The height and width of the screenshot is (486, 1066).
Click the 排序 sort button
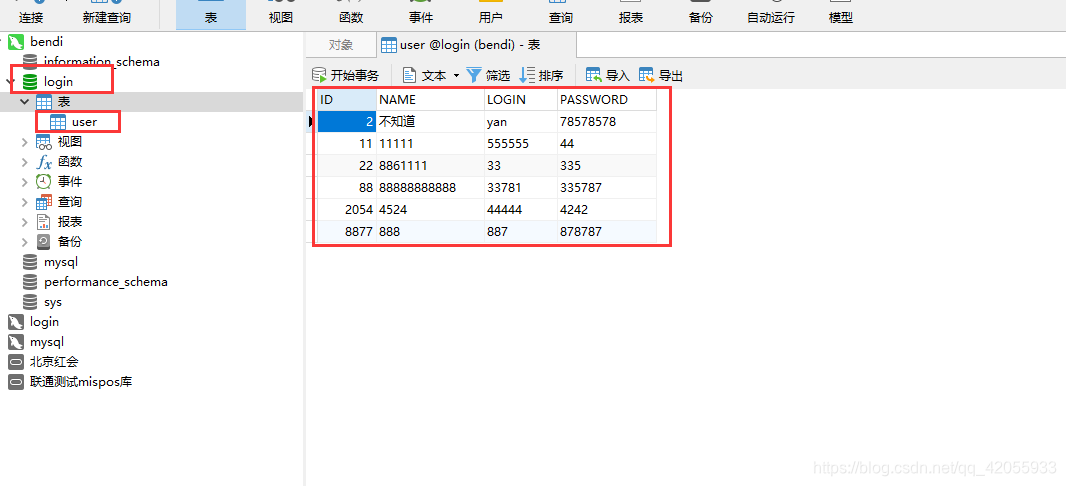[542, 75]
